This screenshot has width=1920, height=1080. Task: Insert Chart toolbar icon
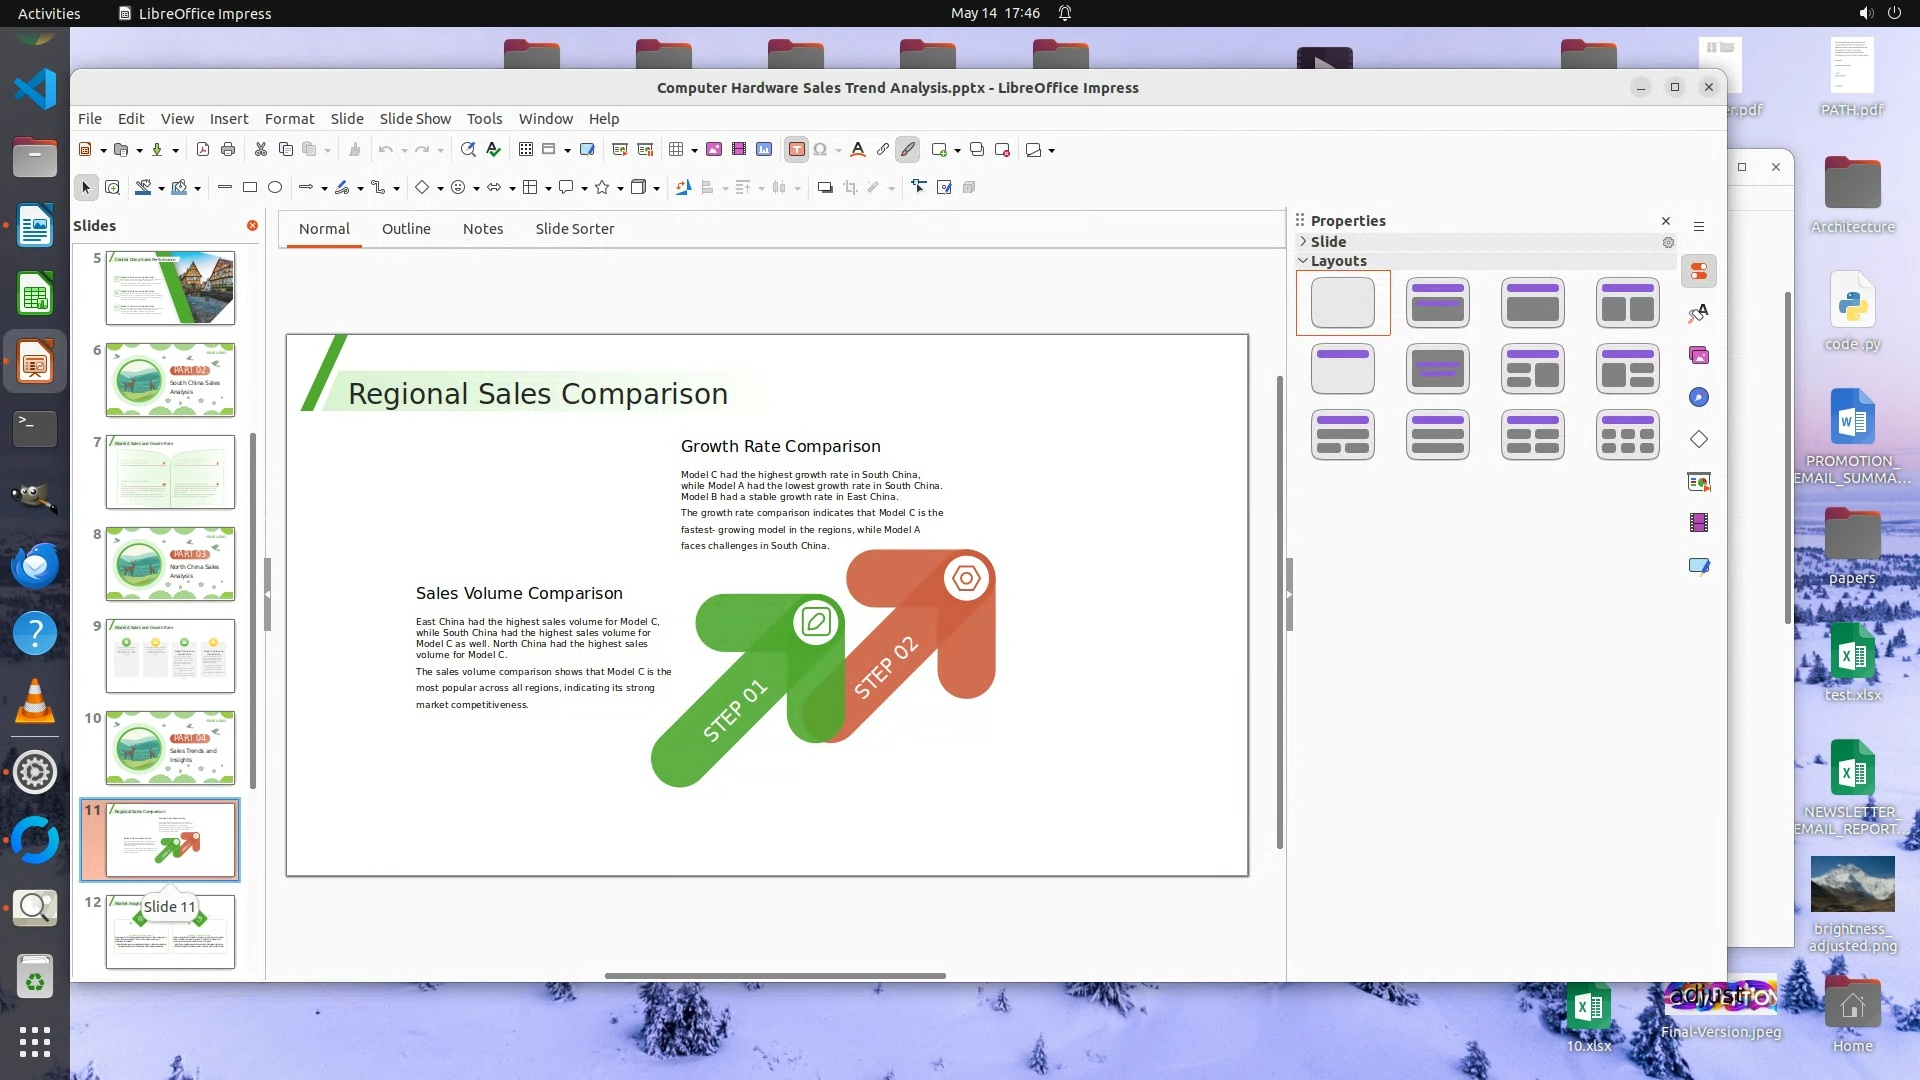[764, 150]
